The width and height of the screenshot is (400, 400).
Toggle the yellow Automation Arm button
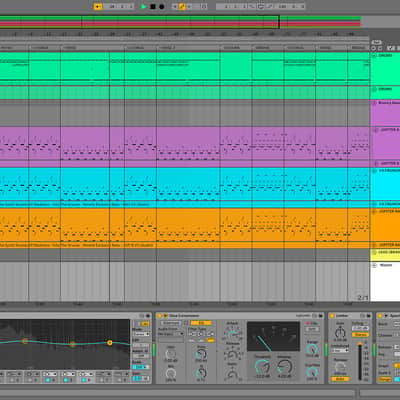pos(182,6)
